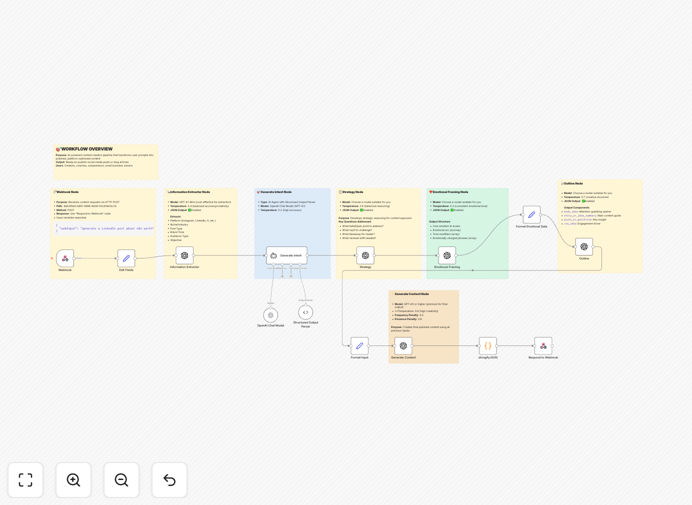Select the blue Generate Intent Node note title
The image size is (692, 505).
point(276,192)
